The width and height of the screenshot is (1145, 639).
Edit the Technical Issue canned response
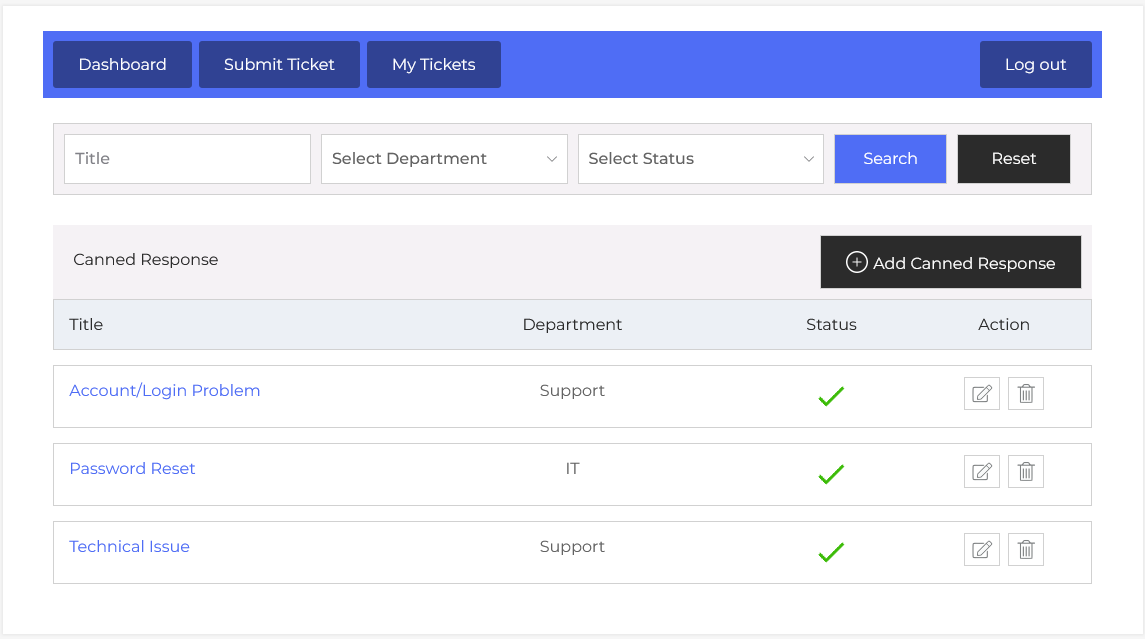[x=981, y=550]
